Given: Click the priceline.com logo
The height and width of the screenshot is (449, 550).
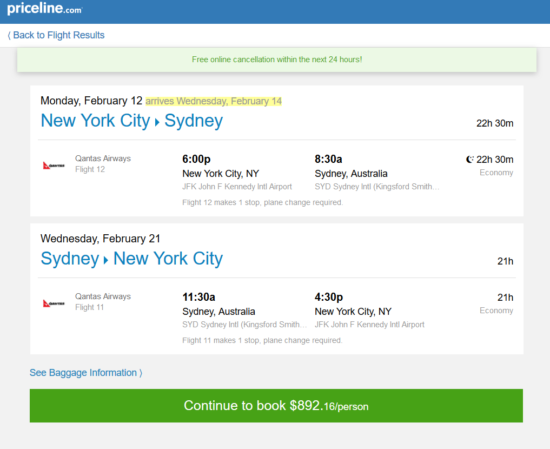Looking at the screenshot, I should point(45,8).
